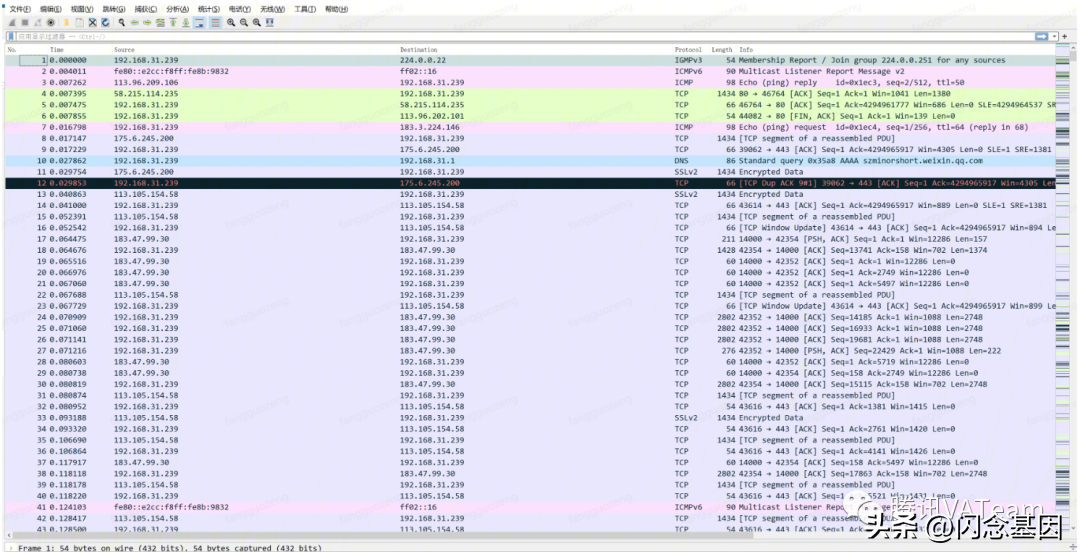Toggle packet list colorization
Screen dimensions: 1080x557
click(x=215, y=22)
